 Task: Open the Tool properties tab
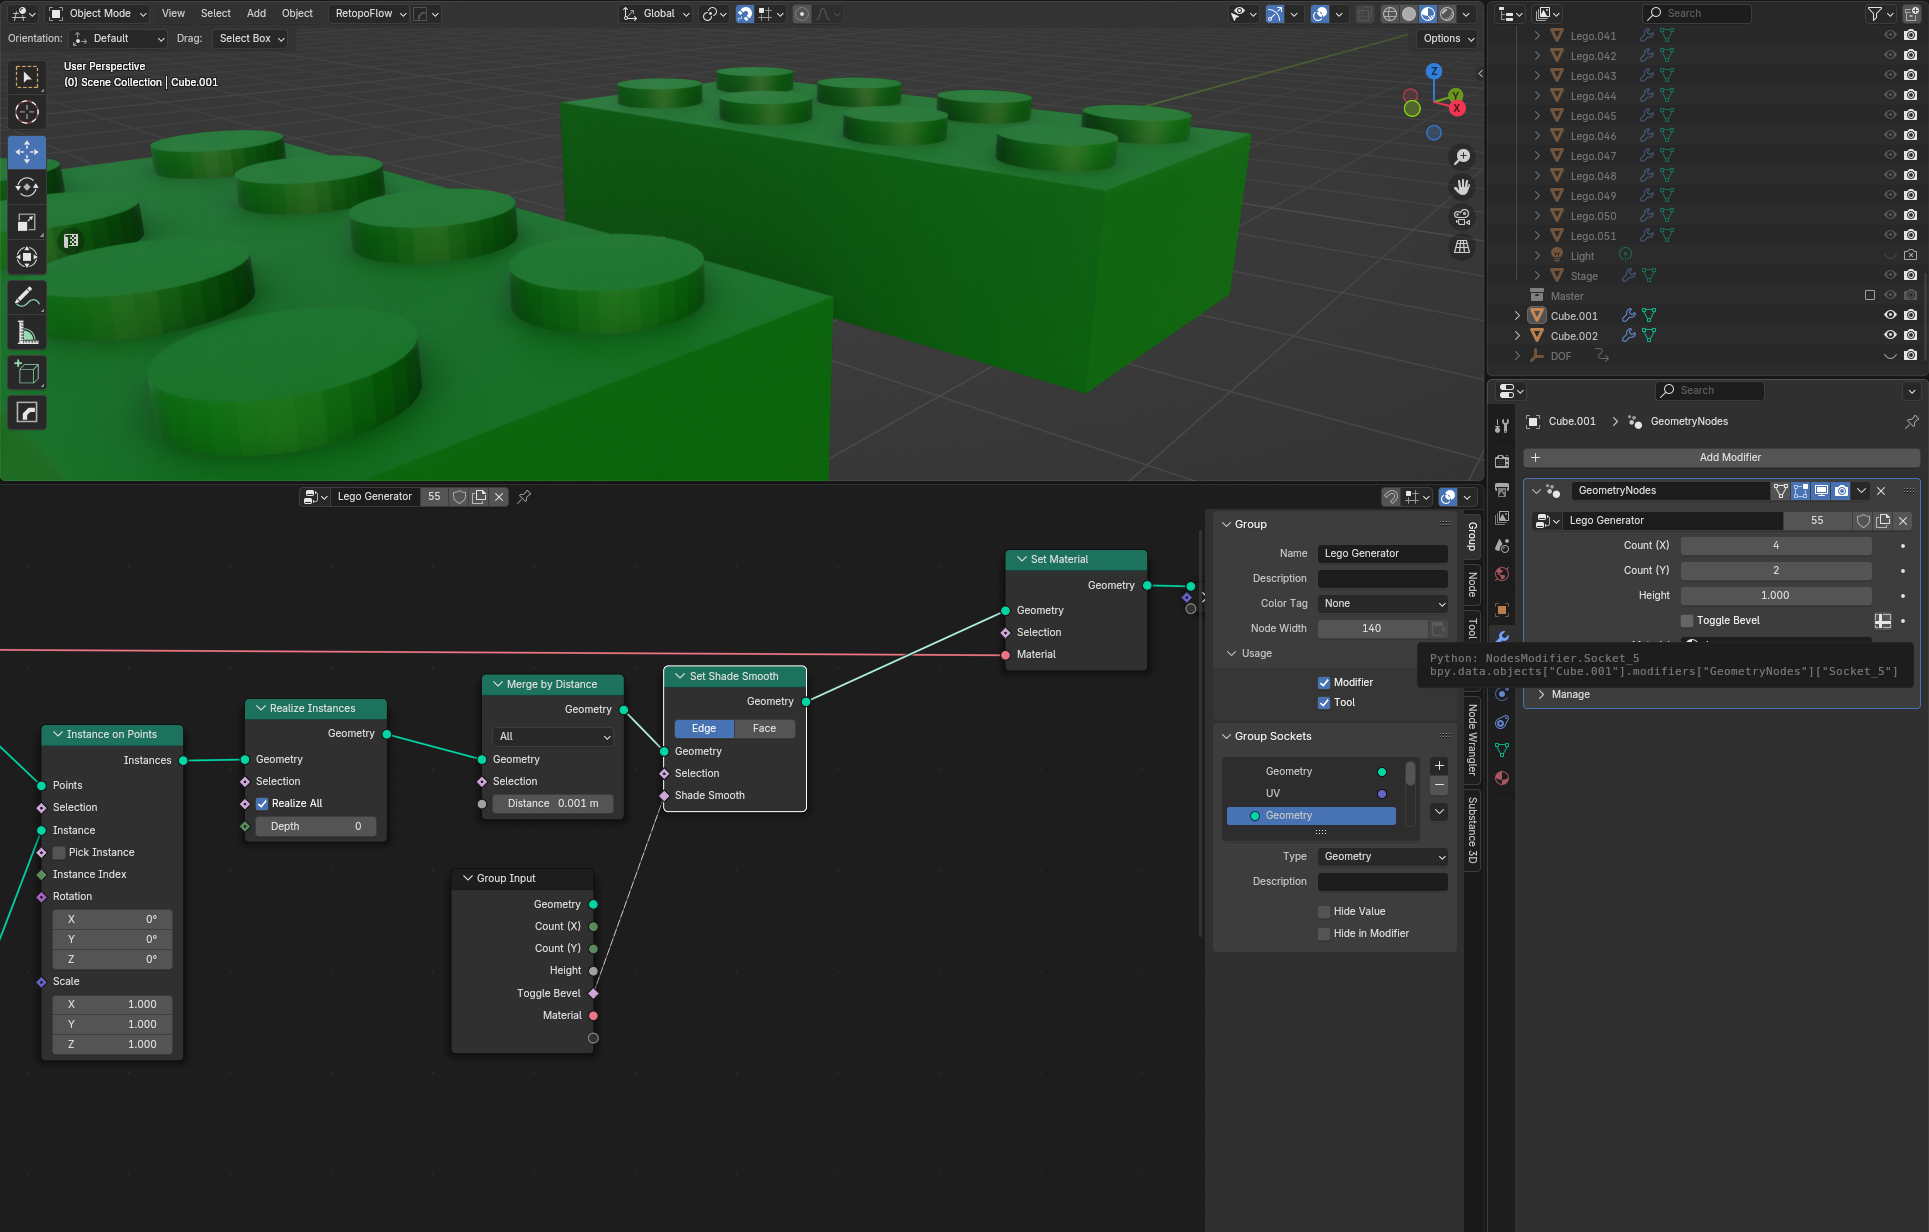pyautogui.click(x=1502, y=426)
